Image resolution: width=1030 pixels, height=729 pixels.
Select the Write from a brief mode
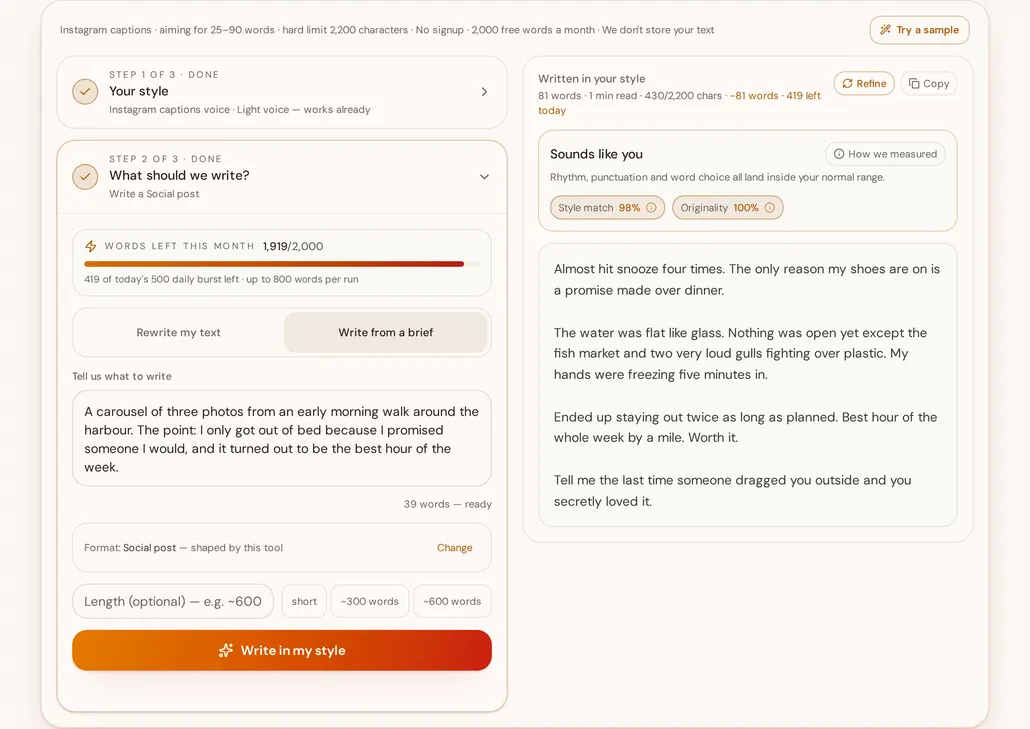coord(386,332)
